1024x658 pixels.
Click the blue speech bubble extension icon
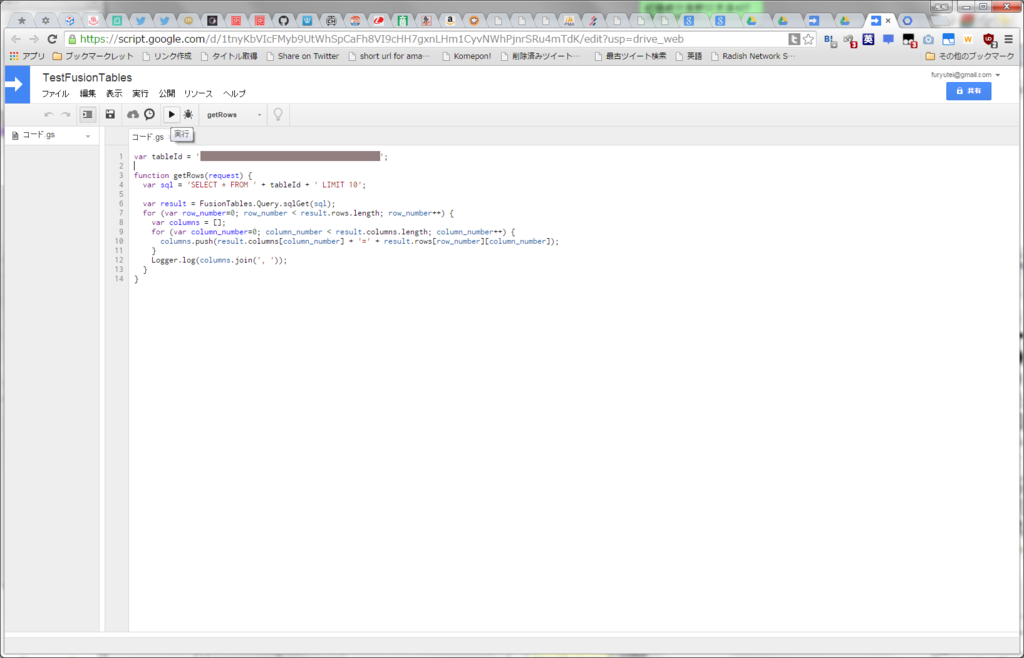click(888, 39)
